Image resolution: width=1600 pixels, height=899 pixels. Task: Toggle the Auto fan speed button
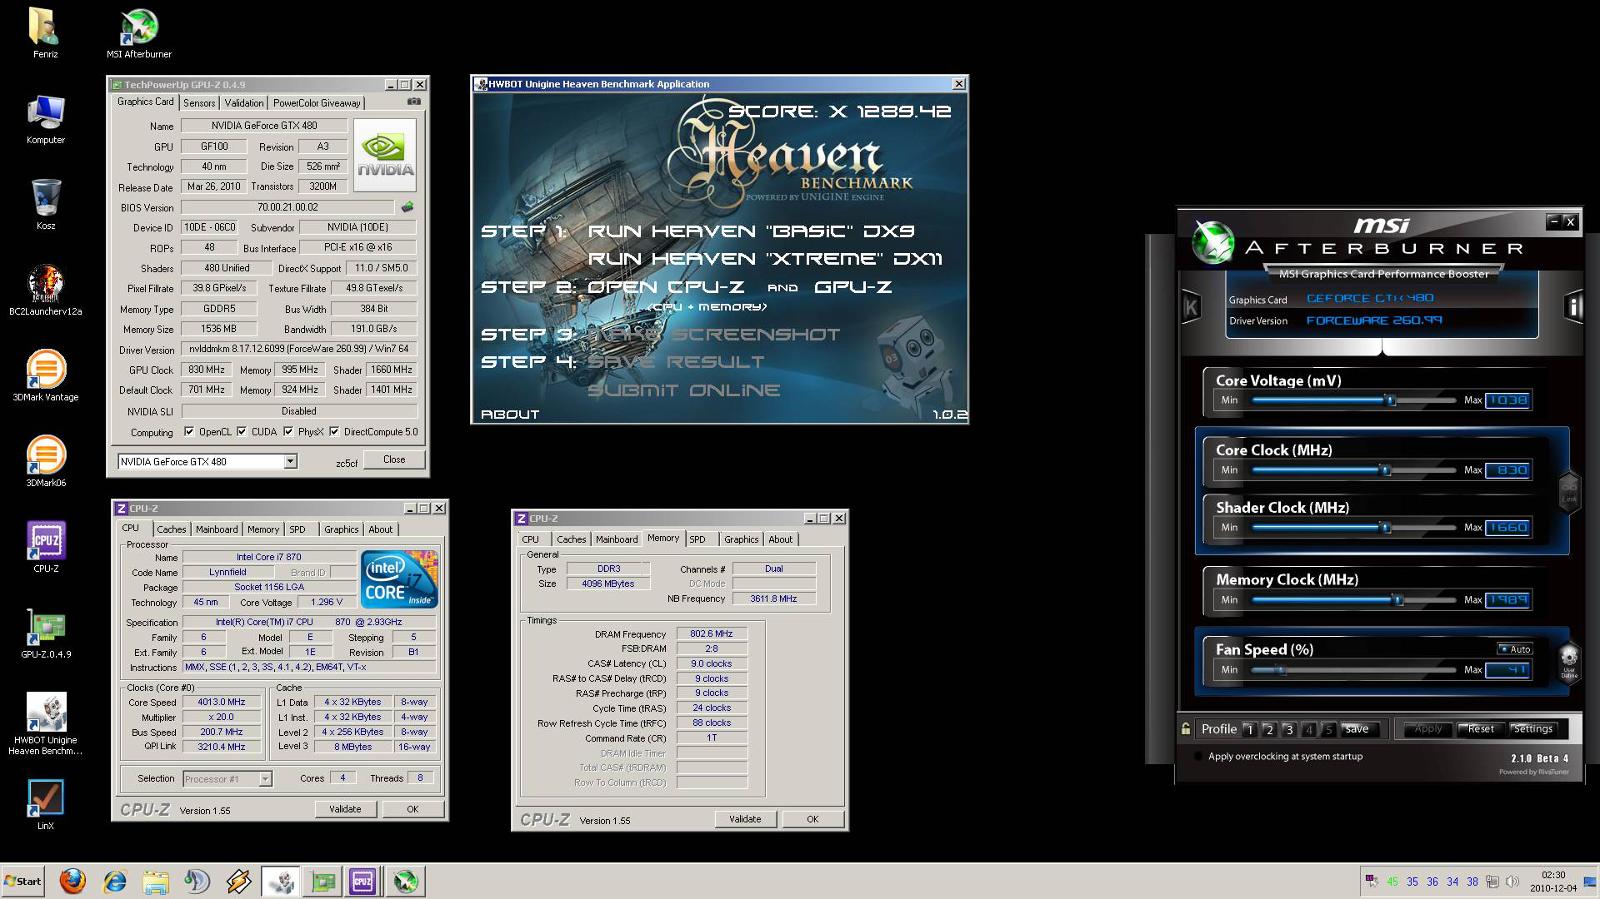pos(1514,649)
